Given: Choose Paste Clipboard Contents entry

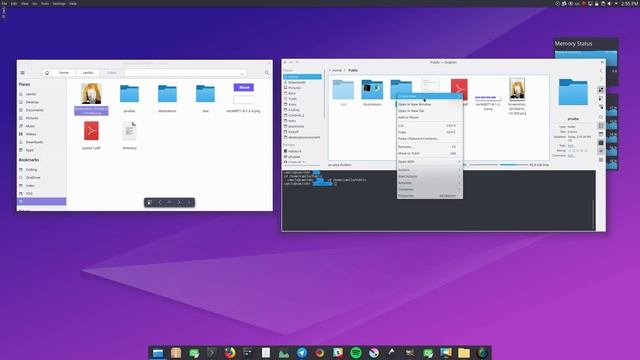Looking at the screenshot, I should 429,139.
